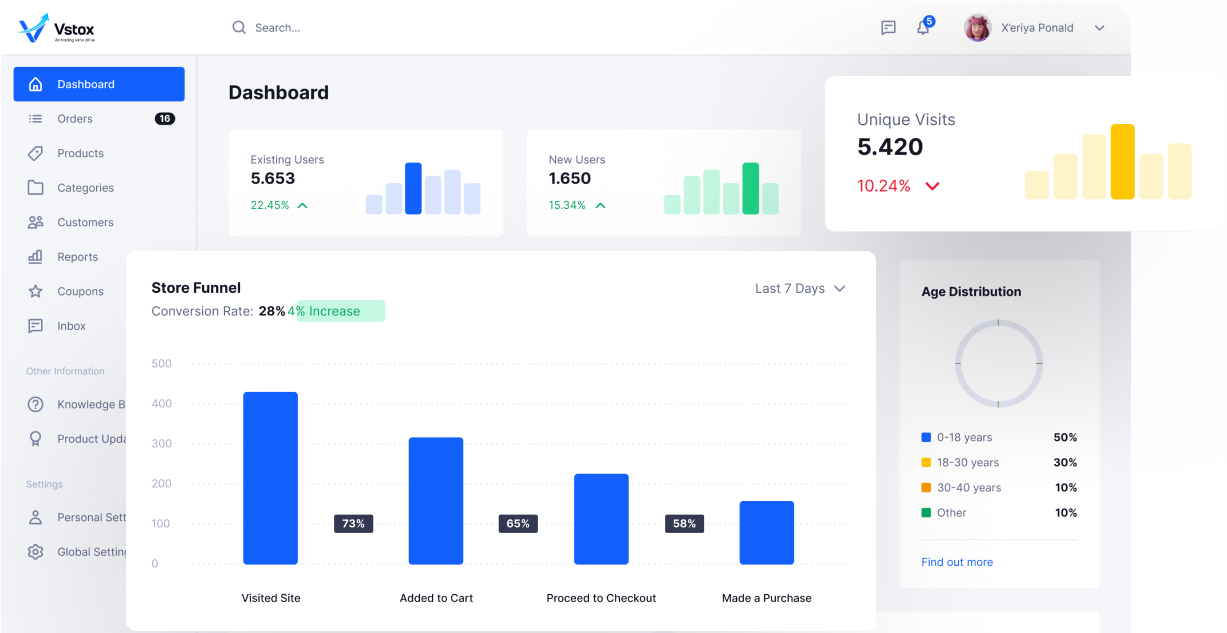Click the Customers people icon

(36, 222)
